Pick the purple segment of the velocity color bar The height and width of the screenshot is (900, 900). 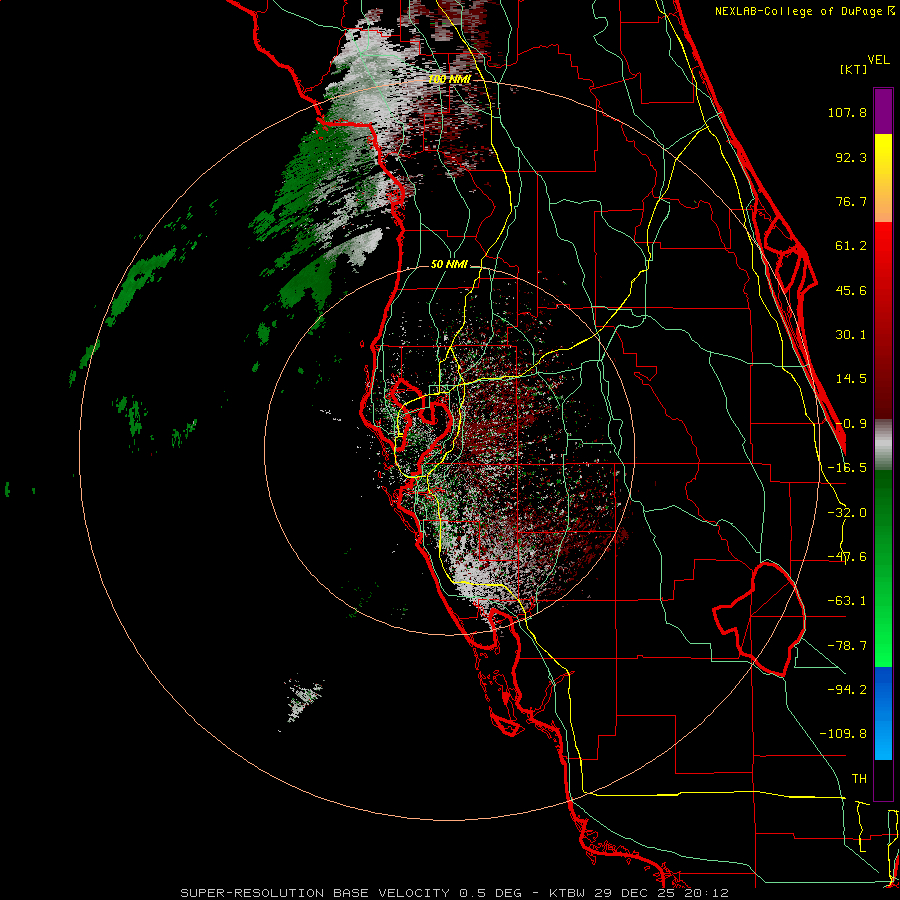(x=883, y=111)
